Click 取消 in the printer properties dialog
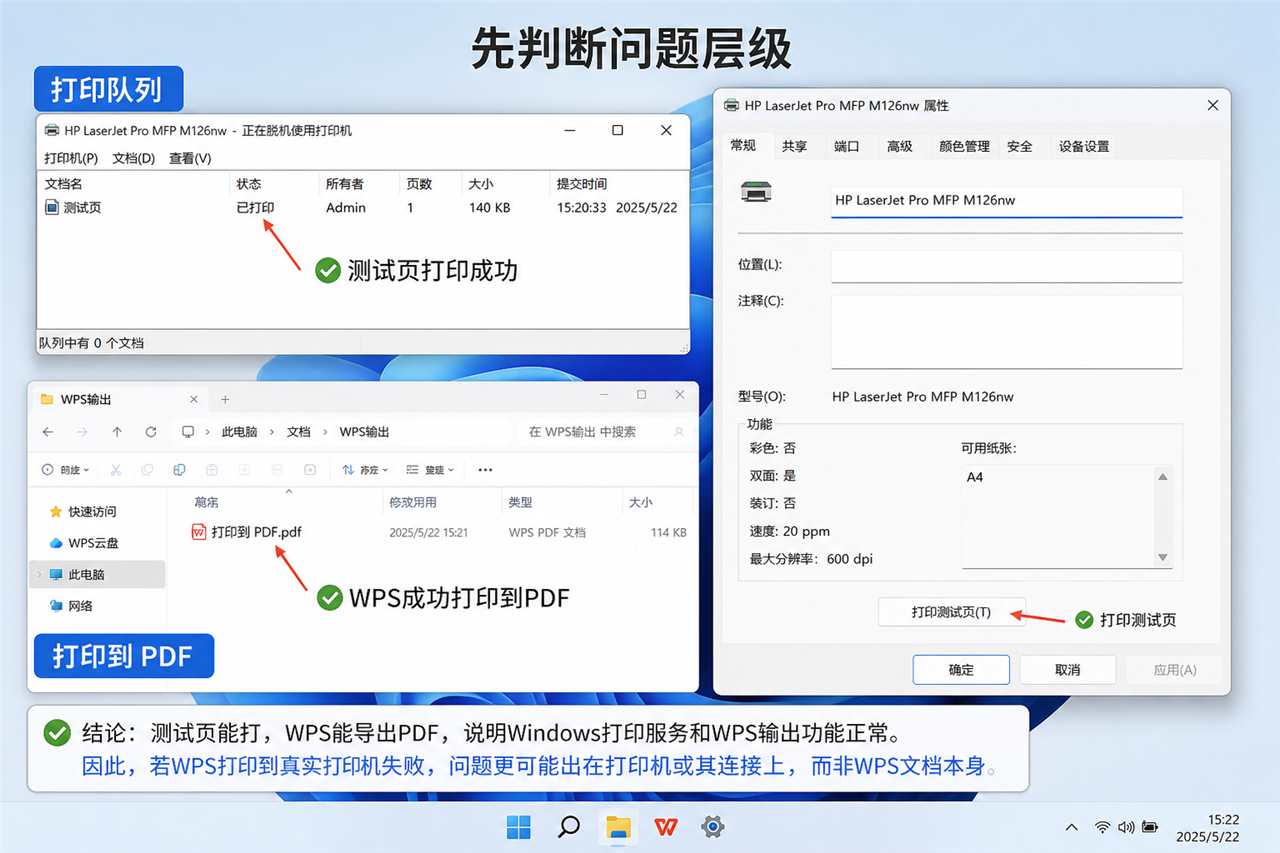 click(1068, 670)
